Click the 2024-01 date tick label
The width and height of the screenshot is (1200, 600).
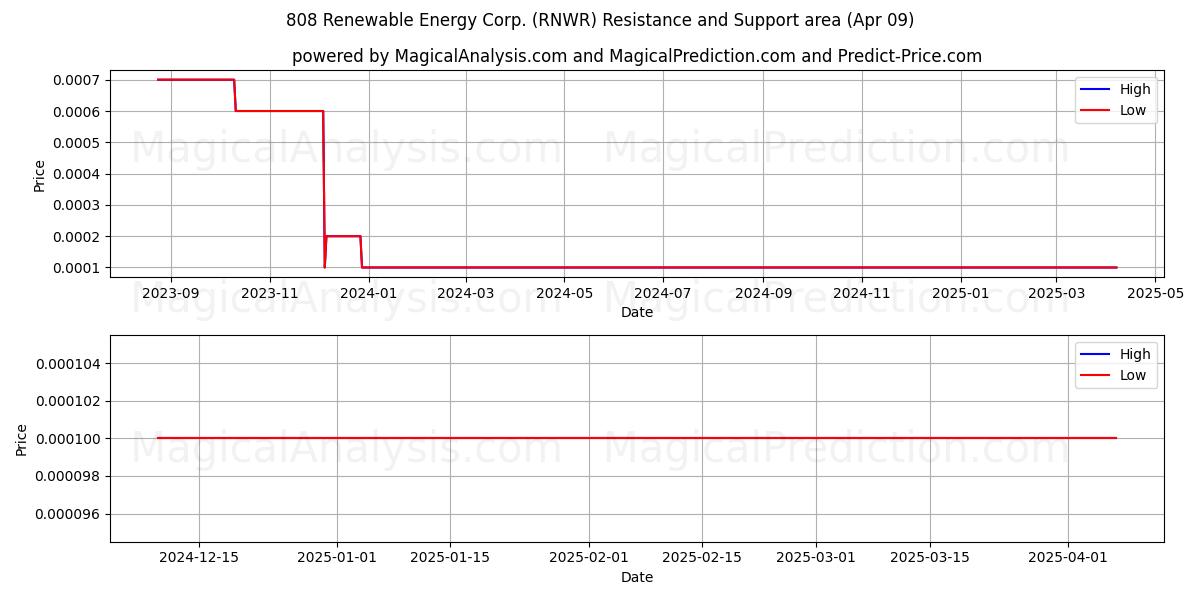click(369, 293)
